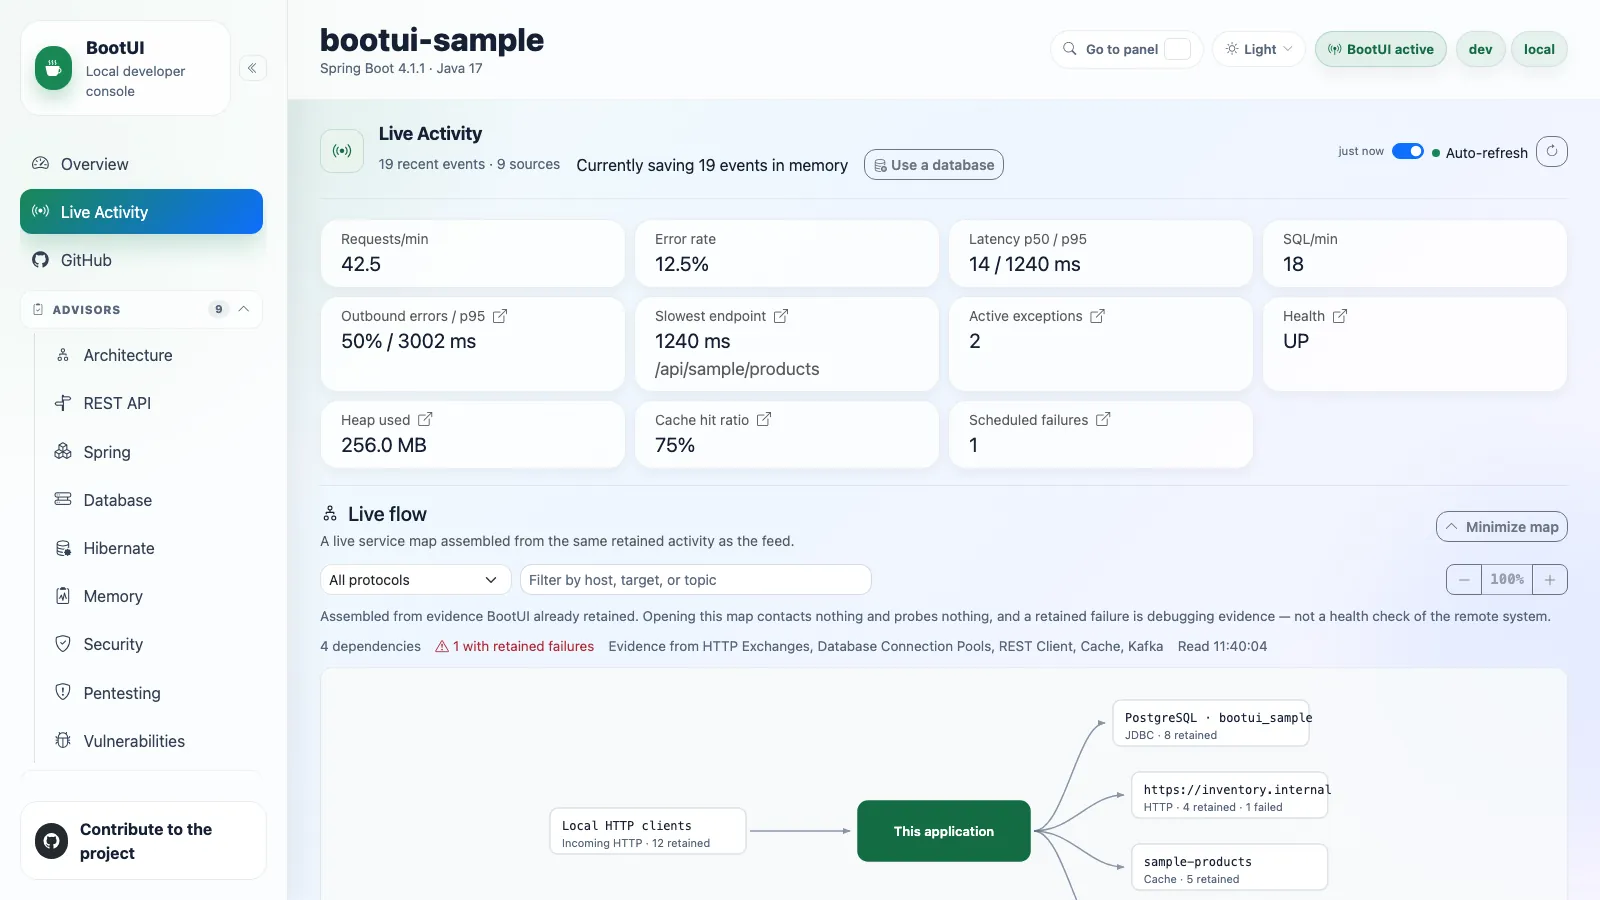The image size is (1600, 900).
Task: Open Health external link icon
Action: 1340,316
